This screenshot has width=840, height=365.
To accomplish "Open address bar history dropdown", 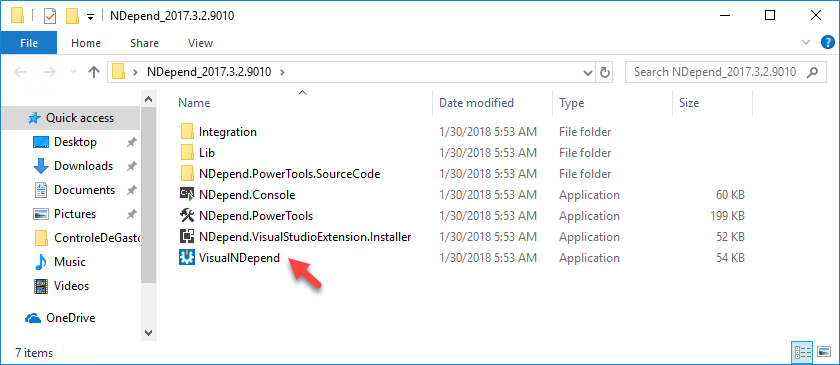I will 588,72.
